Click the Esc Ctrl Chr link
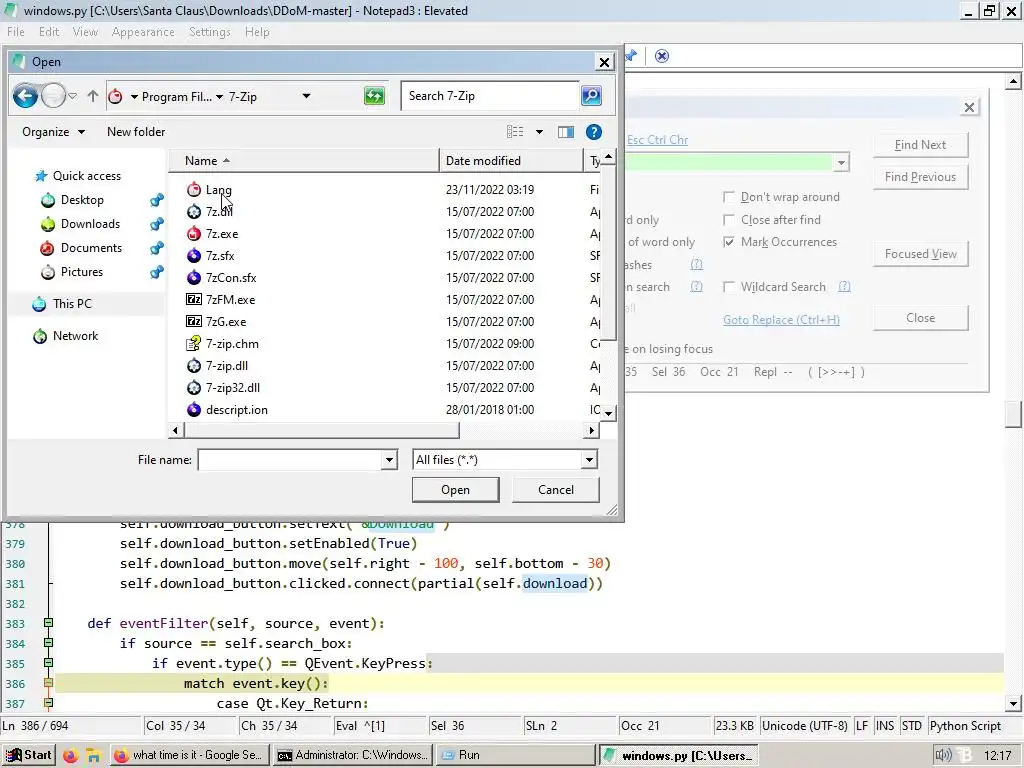Screen dimensions: 1024x768 (657, 140)
